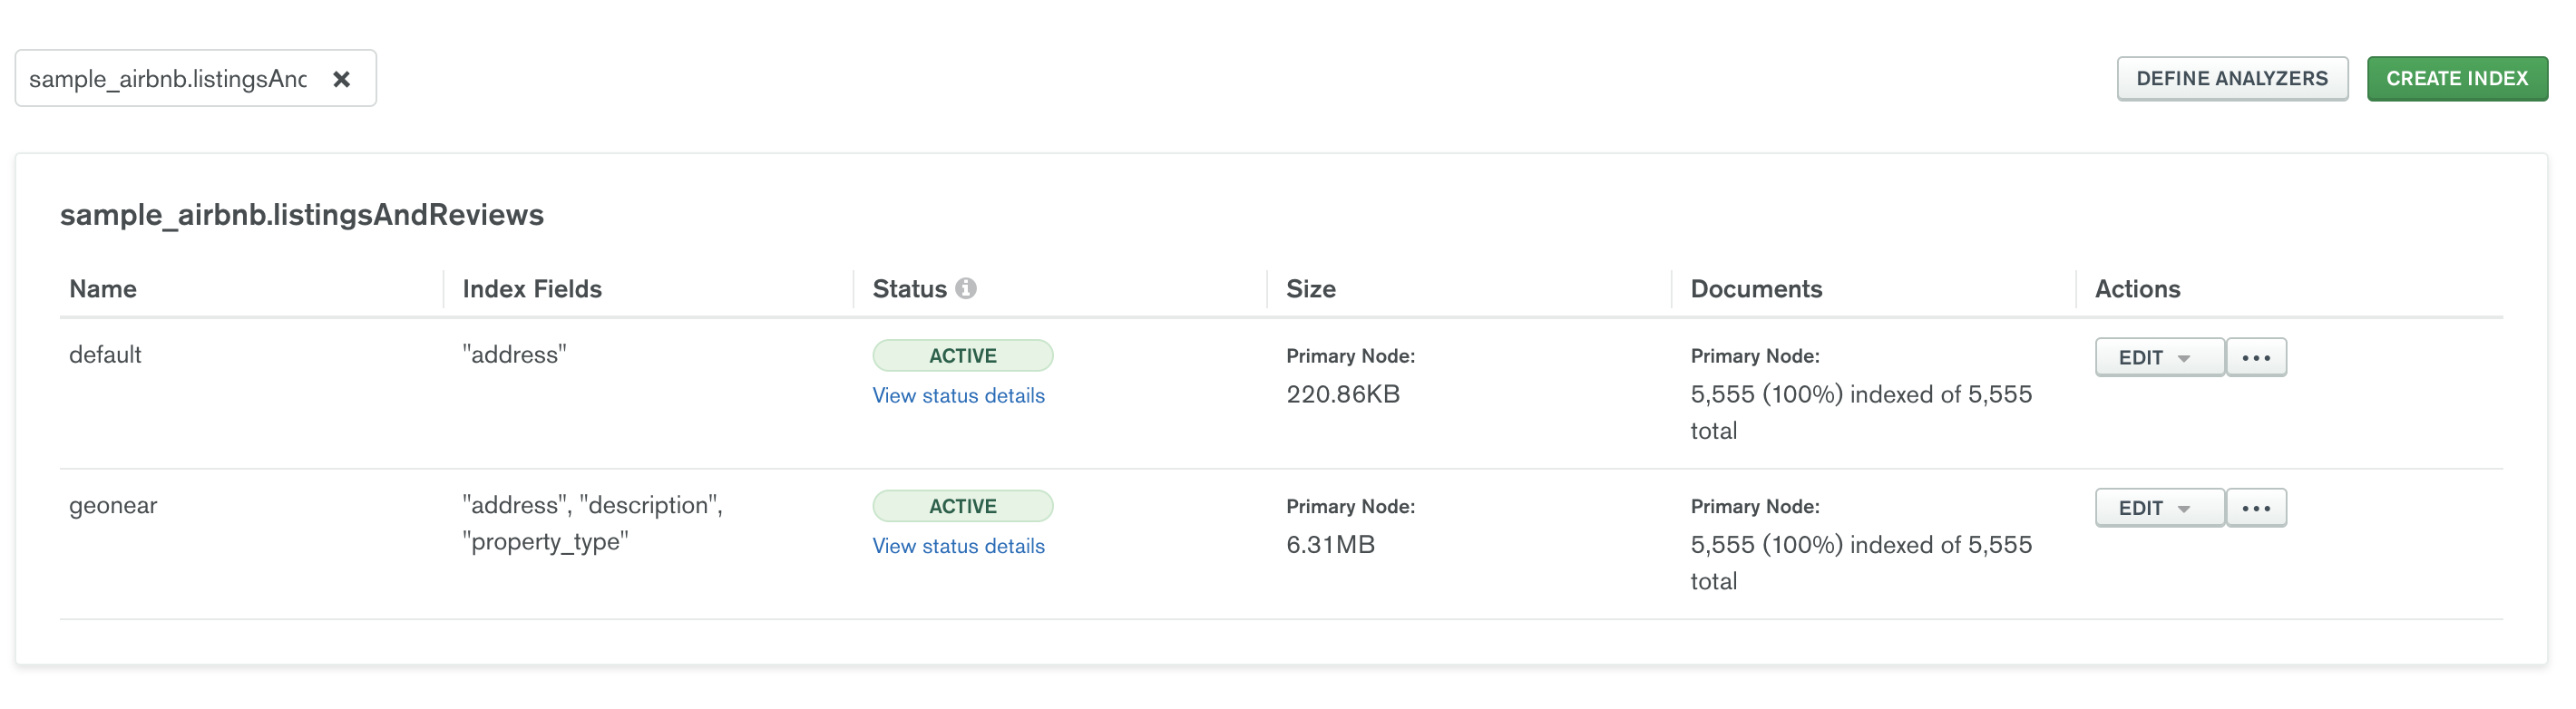This screenshot has height=709, width=2576.
Task: Select the geonear index name
Action: (113, 505)
